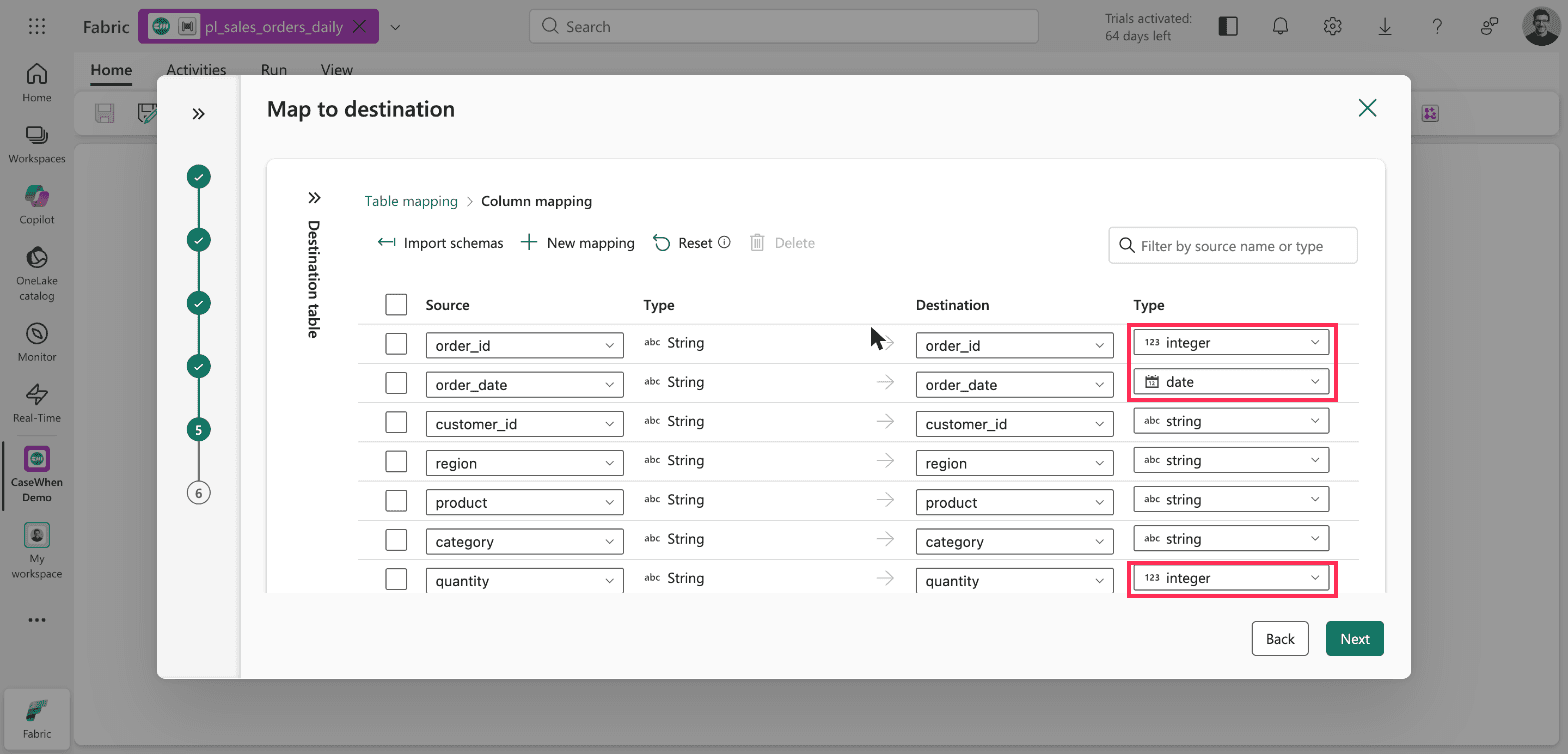Viewport: 1568px width, 754px height.
Task: Open the feedback icon in header
Action: tap(1490, 27)
